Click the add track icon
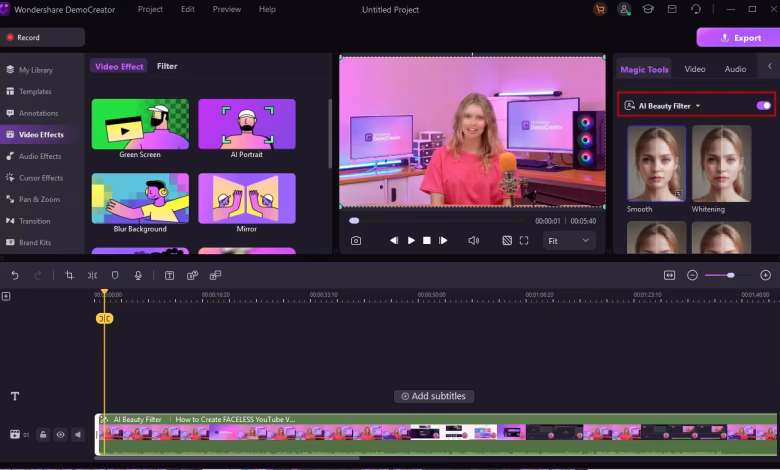The width and height of the screenshot is (780, 470). (6, 296)
